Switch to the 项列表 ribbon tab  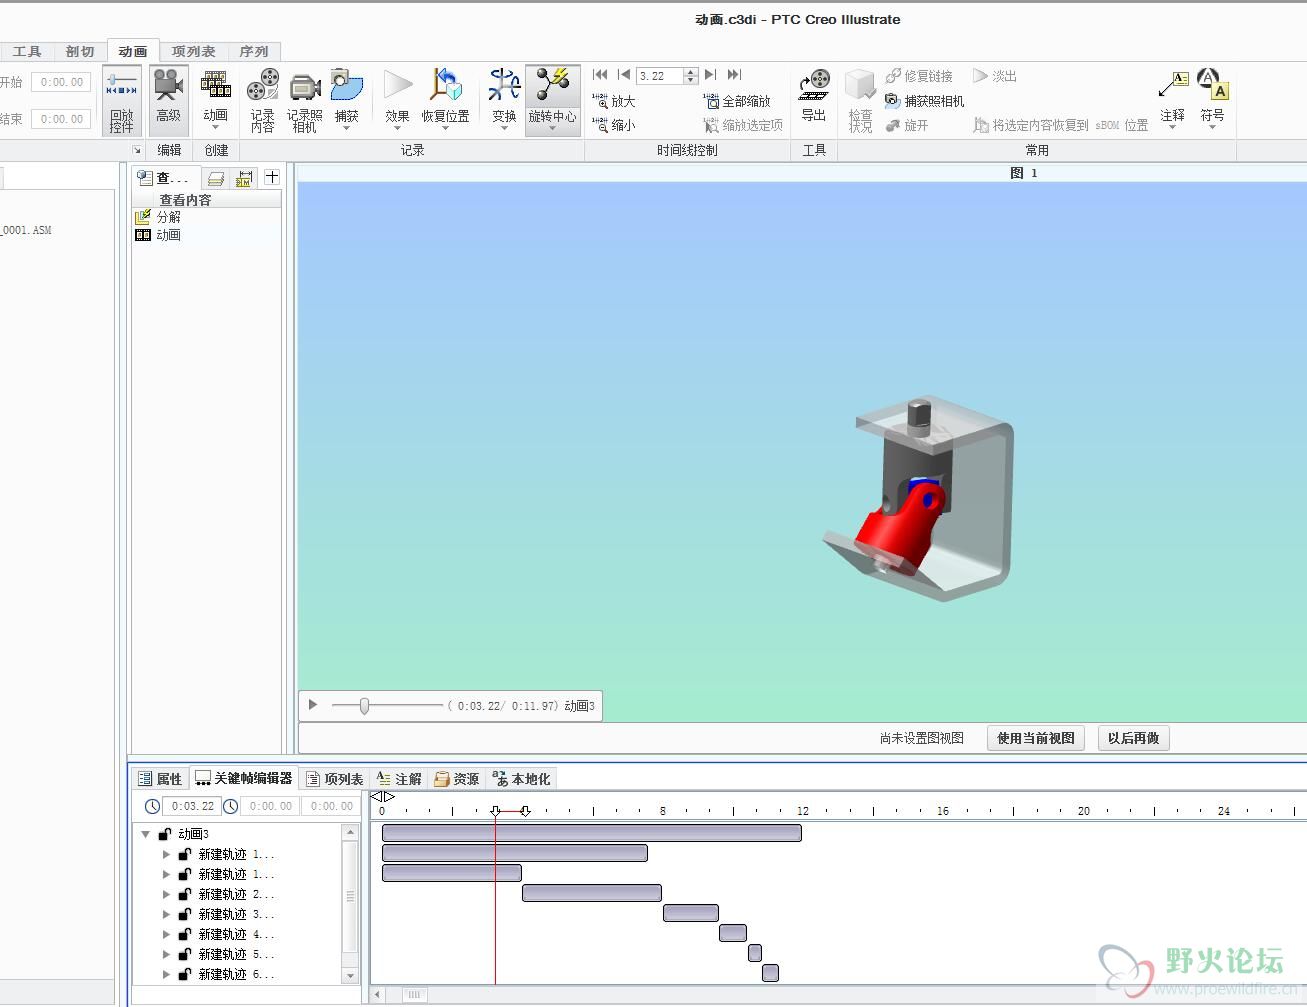pyautogui.click(x=193, y=51)
